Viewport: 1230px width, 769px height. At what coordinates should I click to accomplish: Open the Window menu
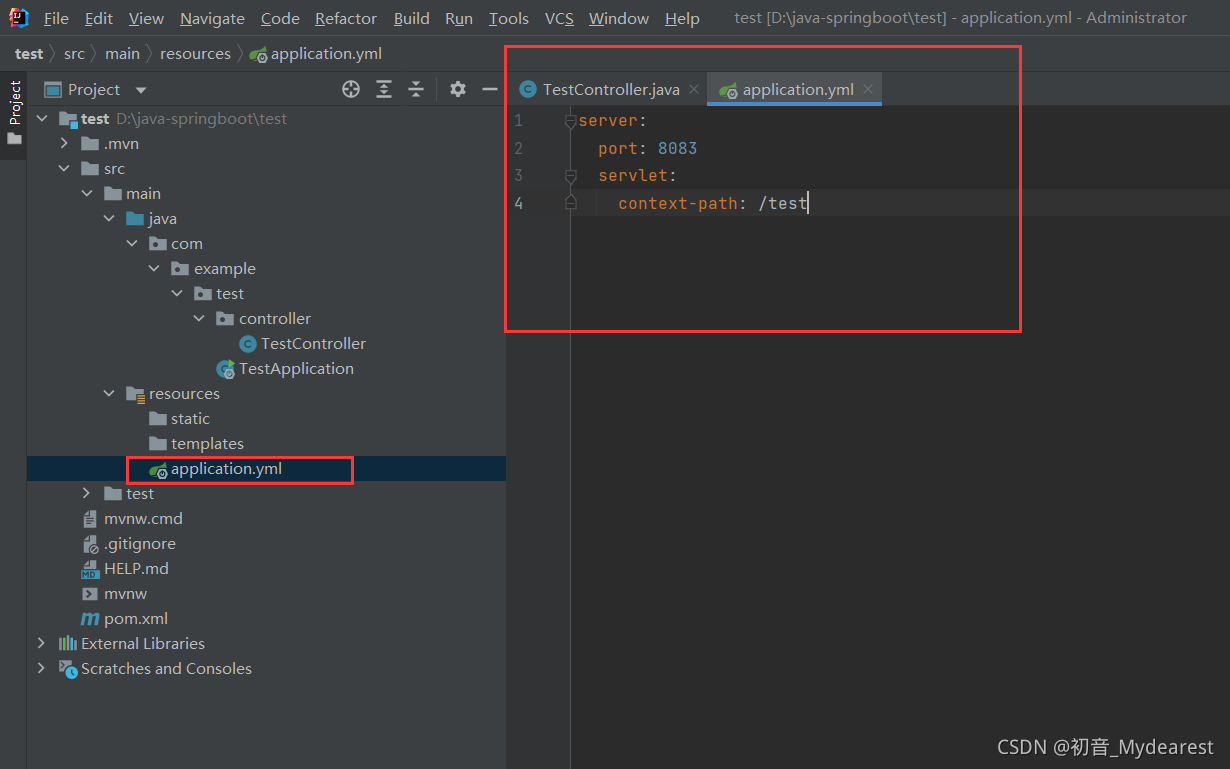click(x=619, y=18)
